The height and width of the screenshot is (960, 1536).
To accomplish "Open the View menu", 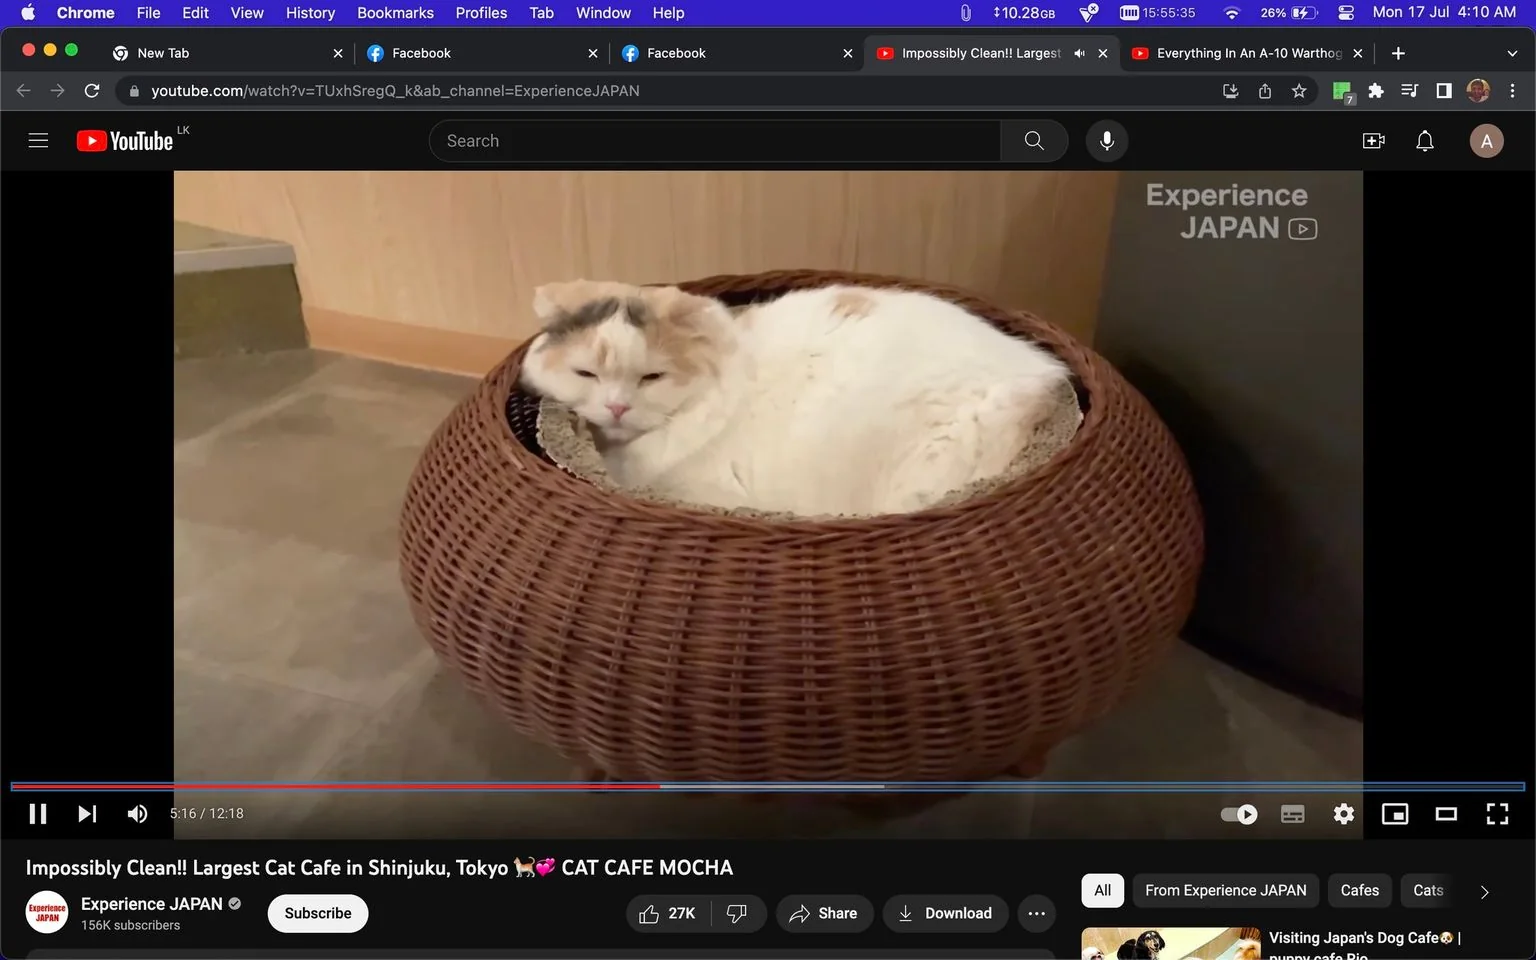I will point(247,13).
